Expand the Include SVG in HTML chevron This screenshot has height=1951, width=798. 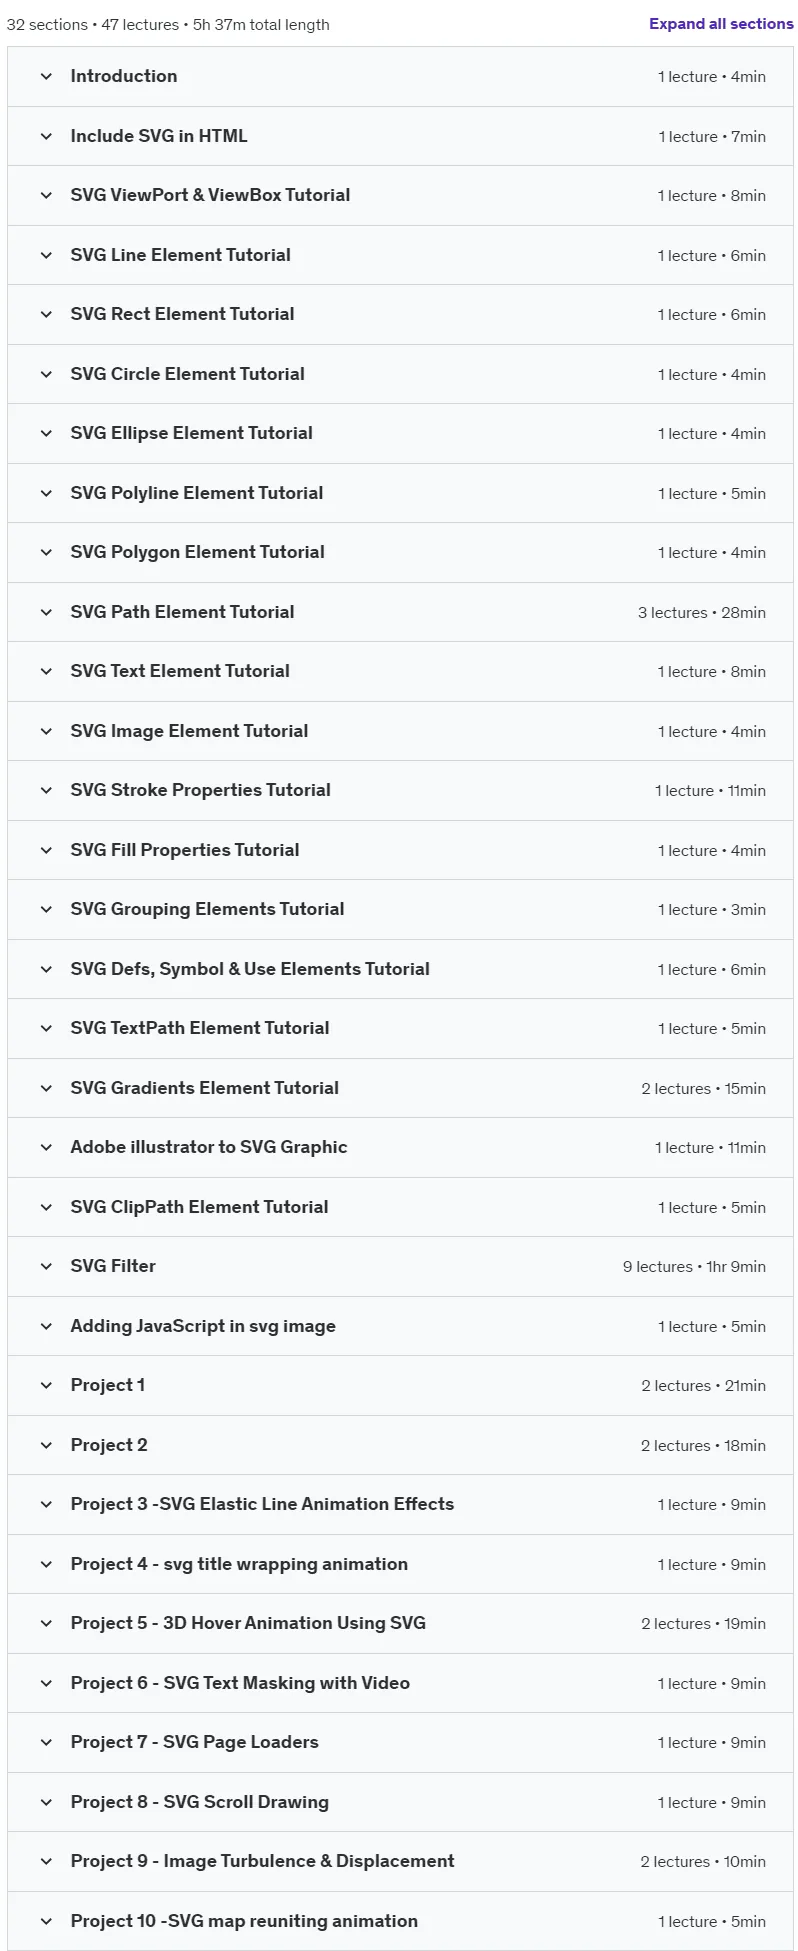coord(46,136)
